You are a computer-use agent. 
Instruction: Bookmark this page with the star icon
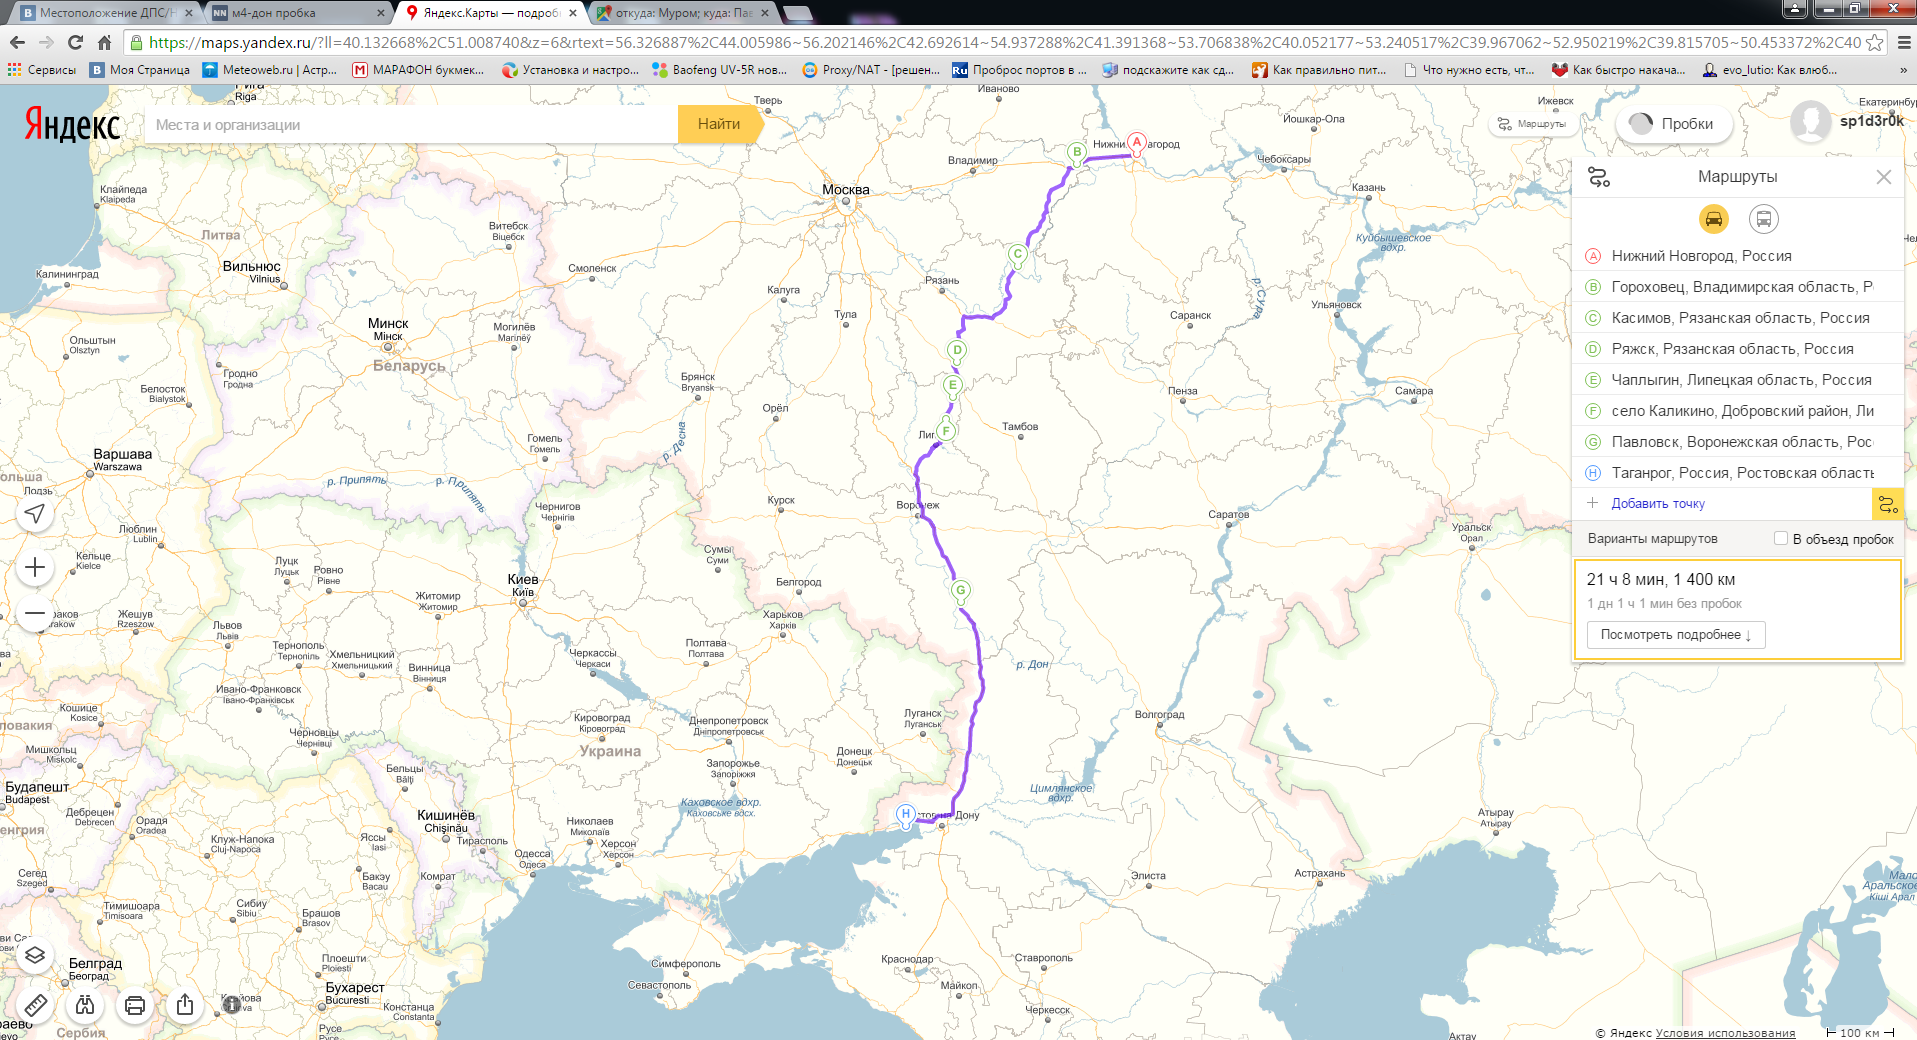(x=1875, y=42)
